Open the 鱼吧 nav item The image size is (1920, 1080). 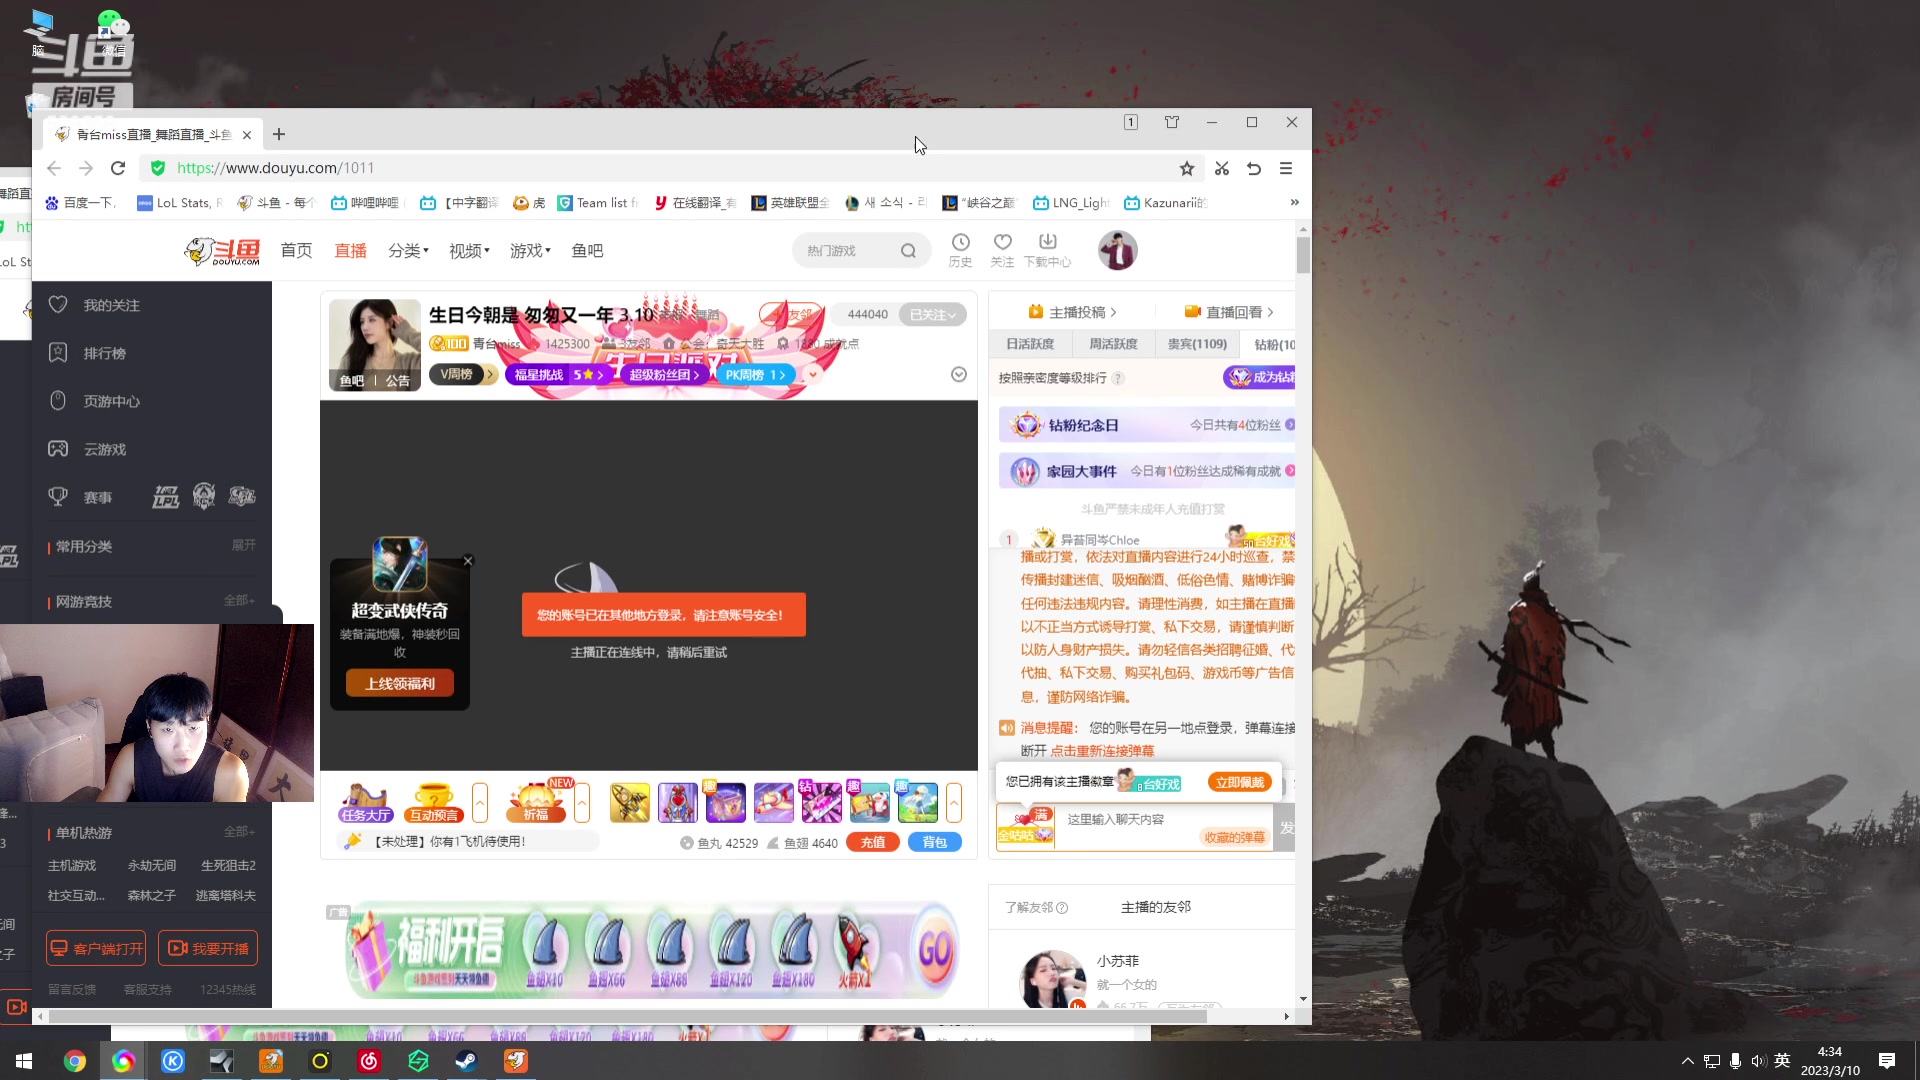[587, 251]
